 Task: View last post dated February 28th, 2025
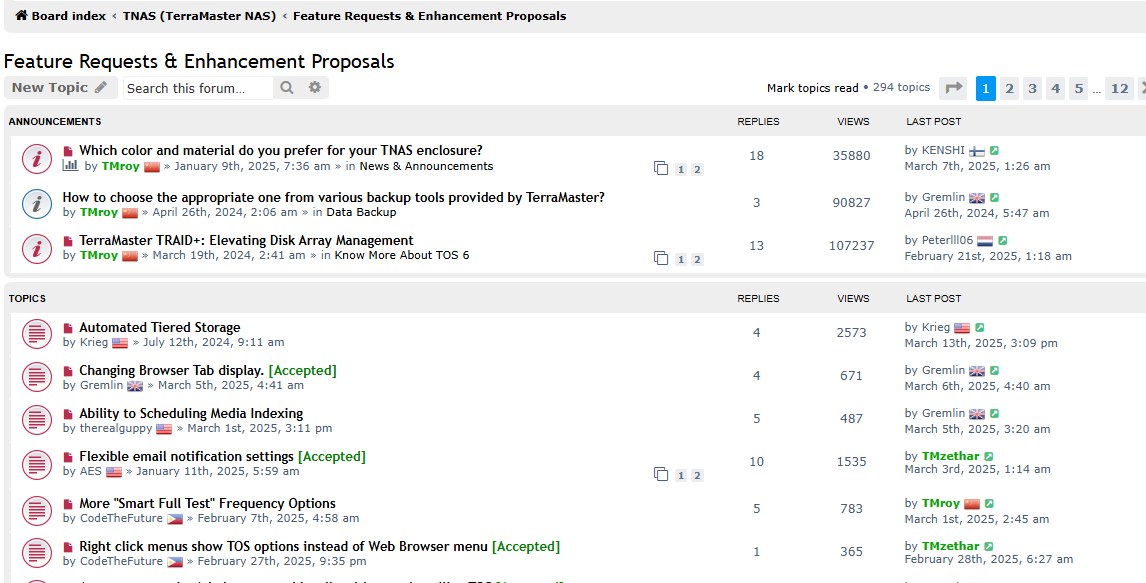(988, 546)
